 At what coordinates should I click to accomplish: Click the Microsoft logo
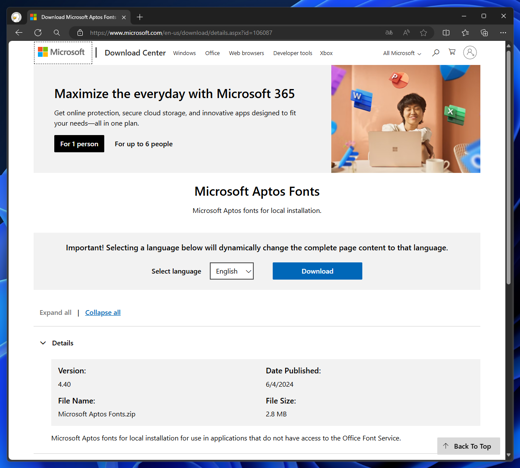(x=62, y=52)
